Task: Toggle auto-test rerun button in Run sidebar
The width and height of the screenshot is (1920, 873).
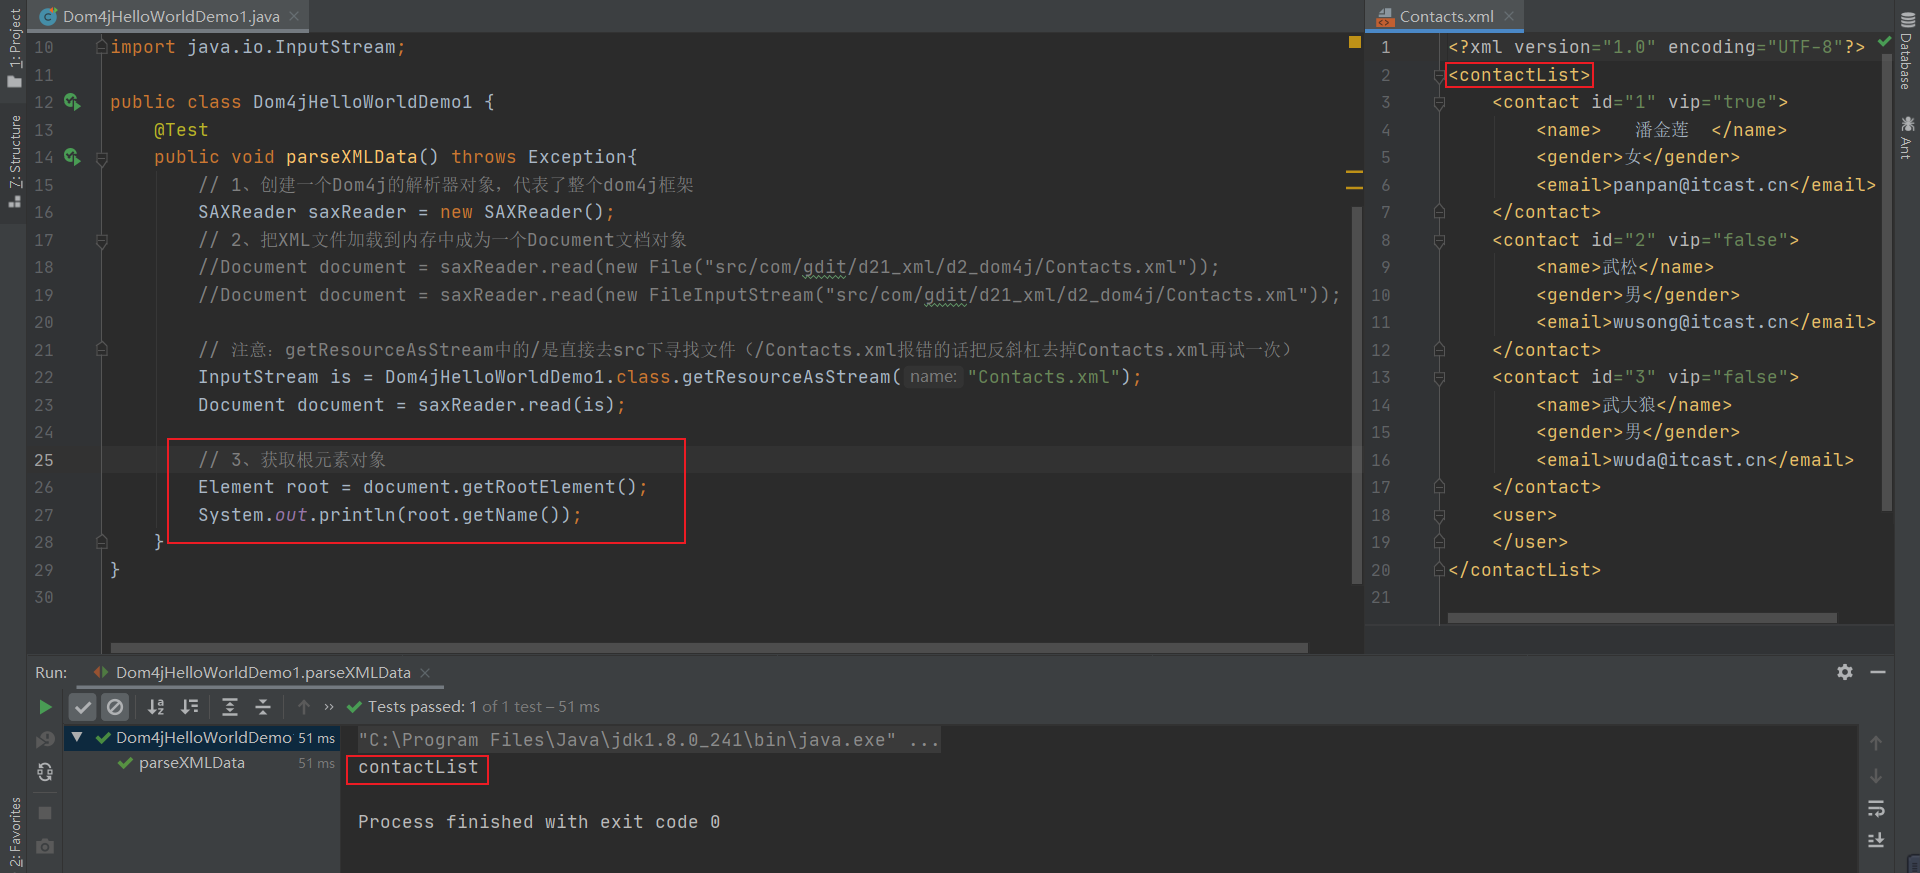Action: click(x=45, y=772)
